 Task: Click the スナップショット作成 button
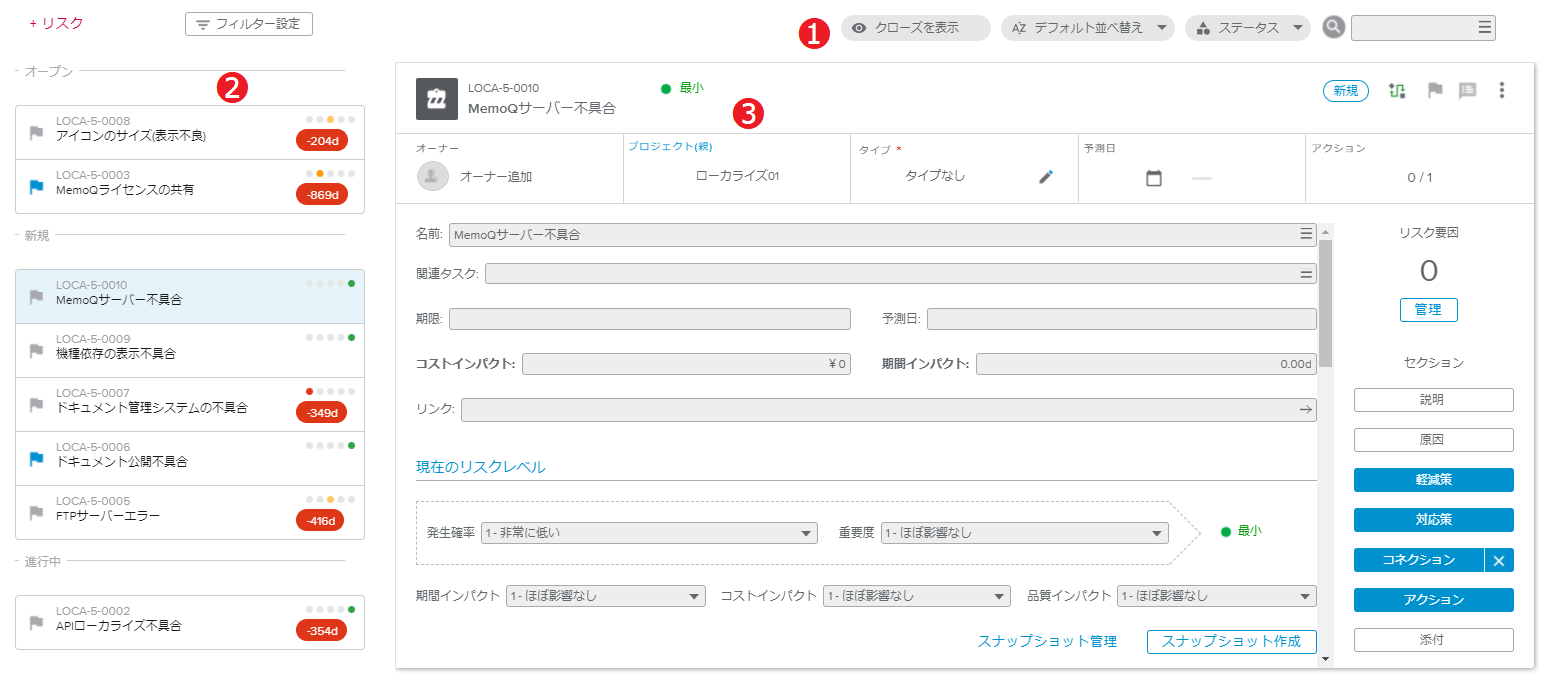[1231, 642]
